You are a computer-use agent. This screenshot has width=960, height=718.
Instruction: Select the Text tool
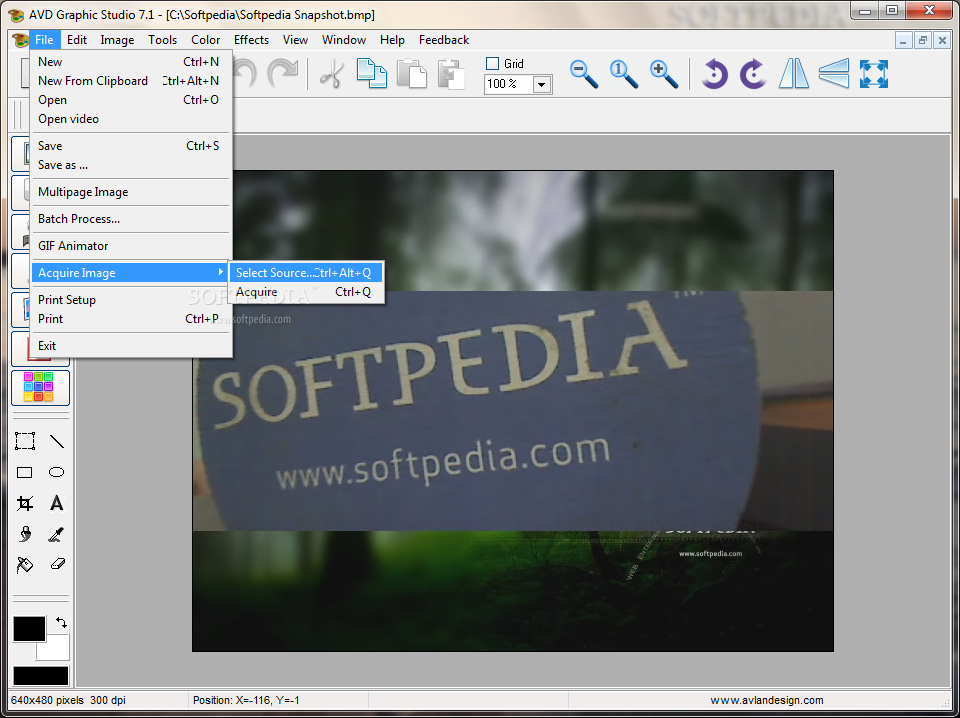[x=56, y=503]
